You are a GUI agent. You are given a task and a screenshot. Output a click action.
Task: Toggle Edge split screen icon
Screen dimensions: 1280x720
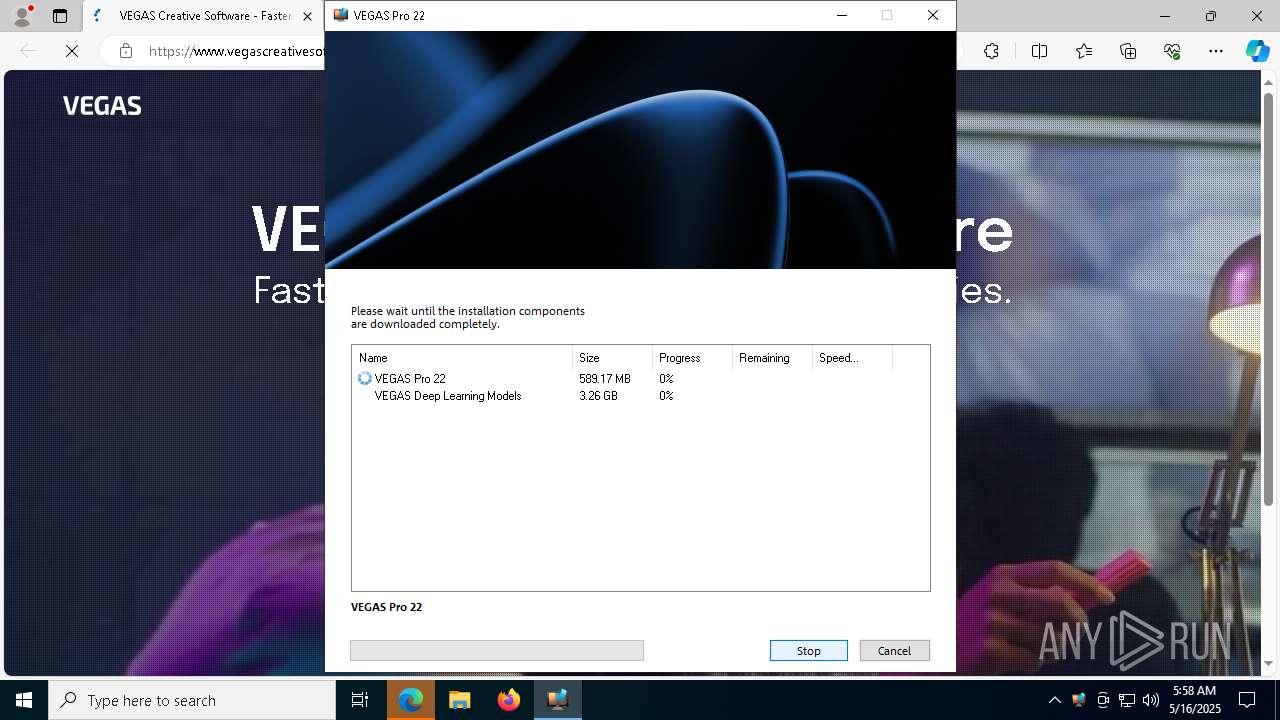[x=1039, y=51]
